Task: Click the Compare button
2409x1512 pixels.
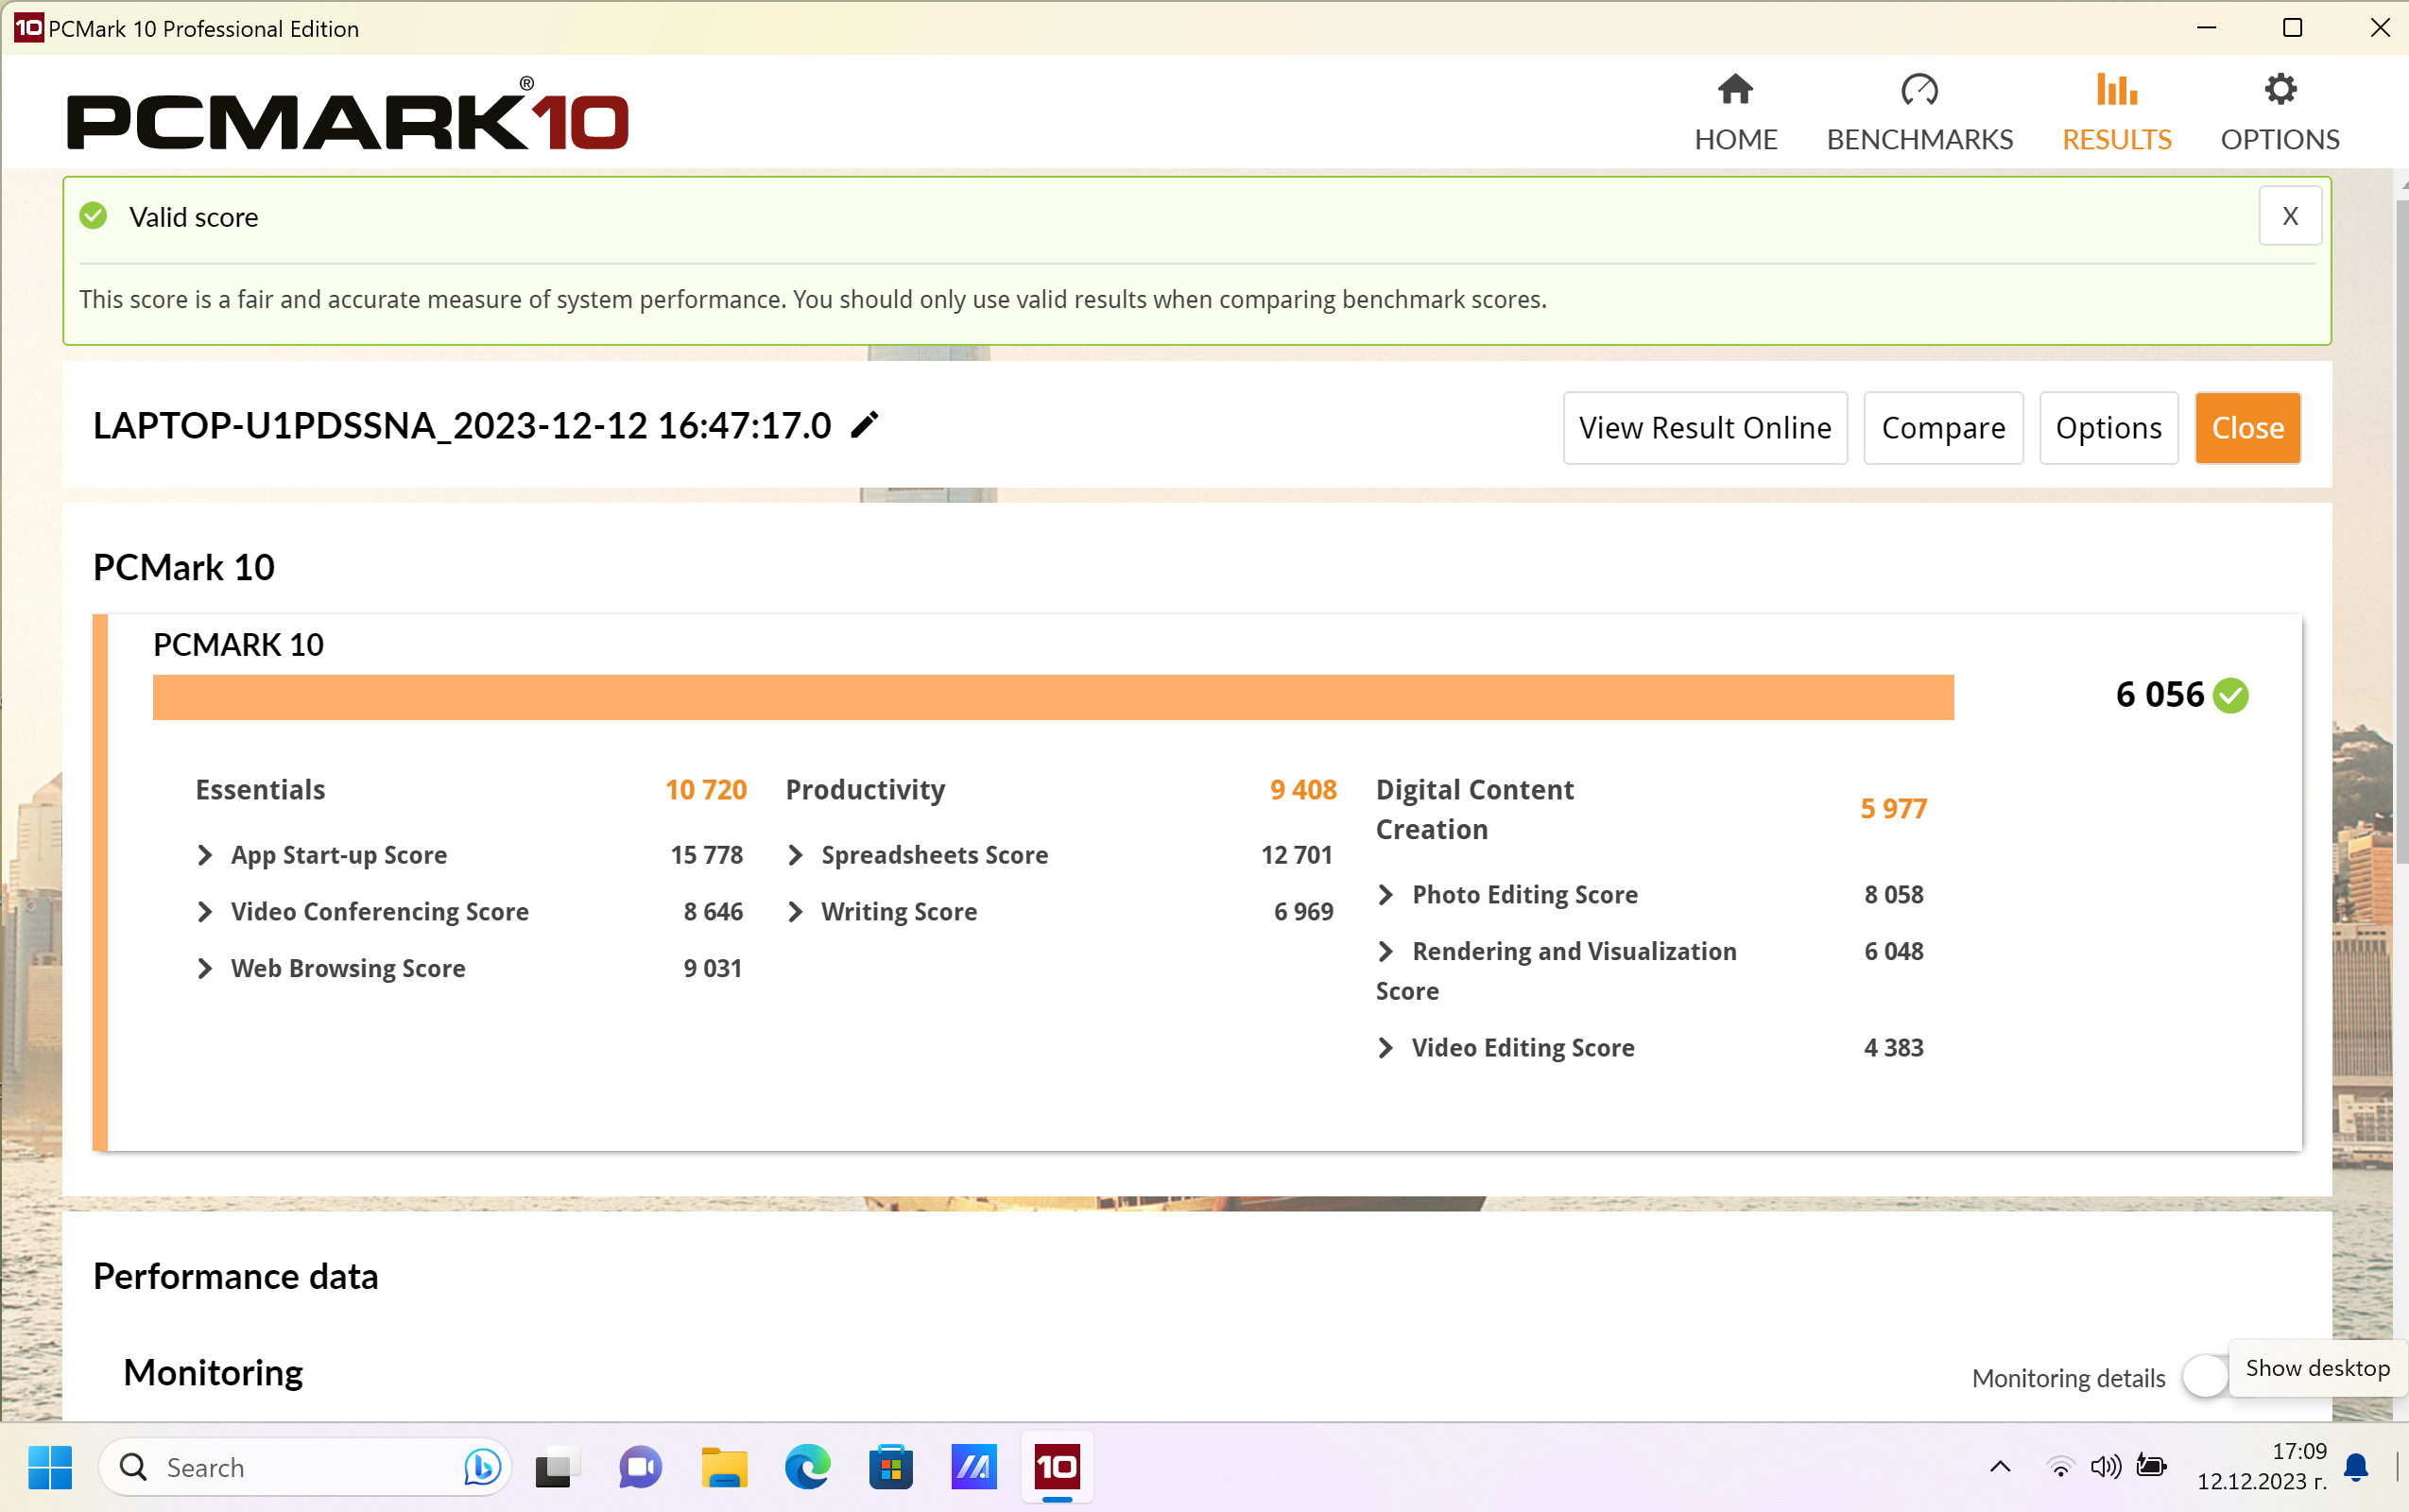Action: (1943, 428)
